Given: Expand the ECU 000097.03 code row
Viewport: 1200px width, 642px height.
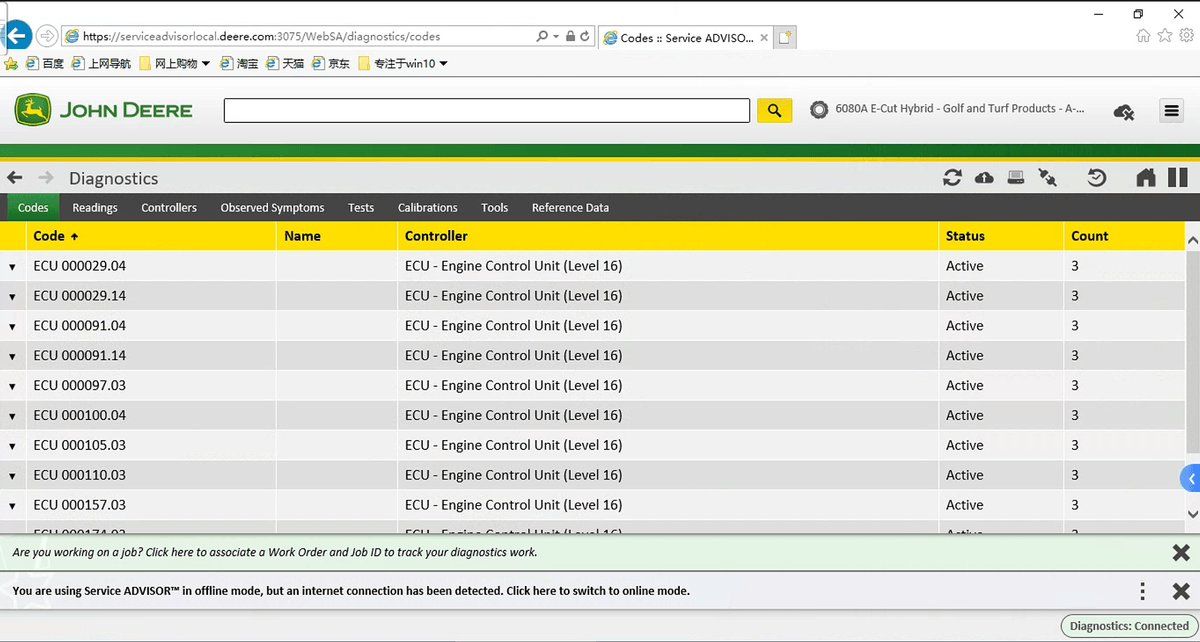Looking at the screenshot, I should coord(13,387).
